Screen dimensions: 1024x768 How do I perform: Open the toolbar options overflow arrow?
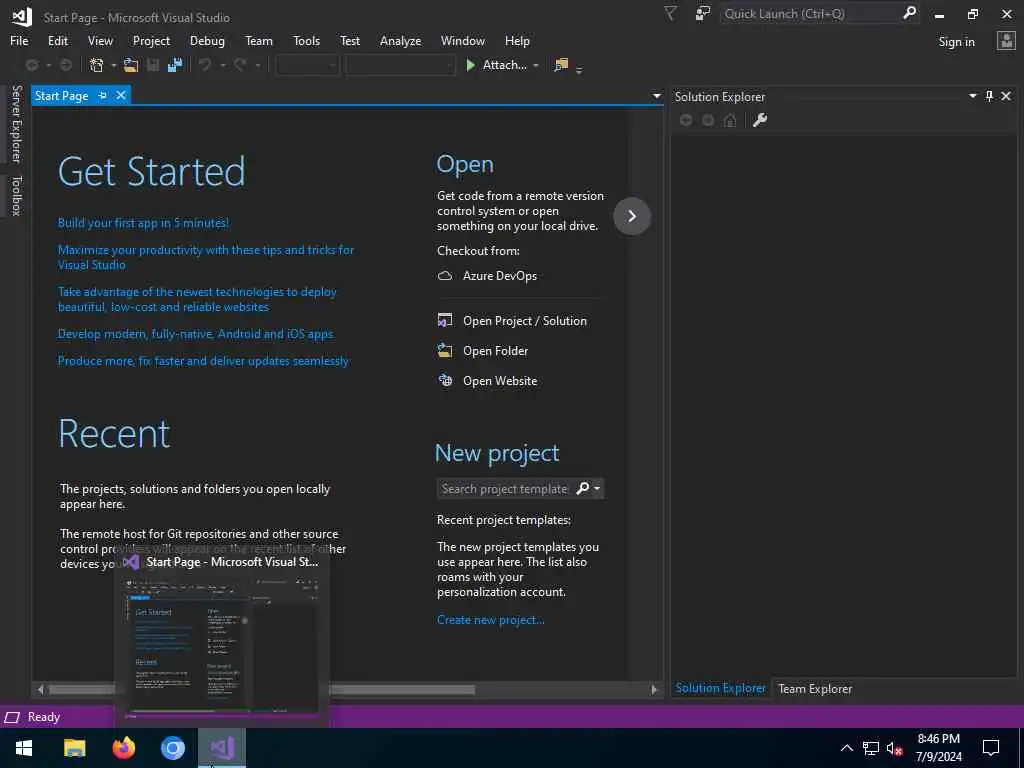point(579,69)
